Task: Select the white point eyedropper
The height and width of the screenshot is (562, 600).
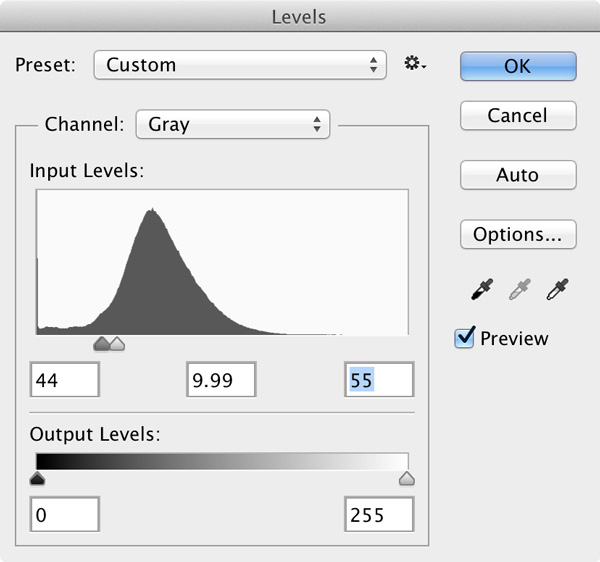Action: pos(555,290)
